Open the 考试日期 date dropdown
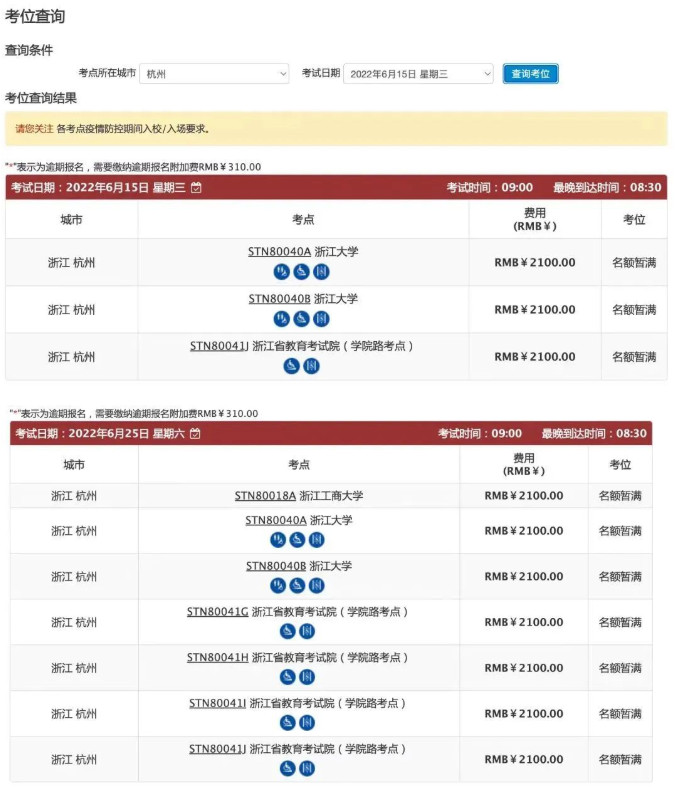The height and width of the screenshot is (788, 675). pyautogui.click(x=418, y=74)
